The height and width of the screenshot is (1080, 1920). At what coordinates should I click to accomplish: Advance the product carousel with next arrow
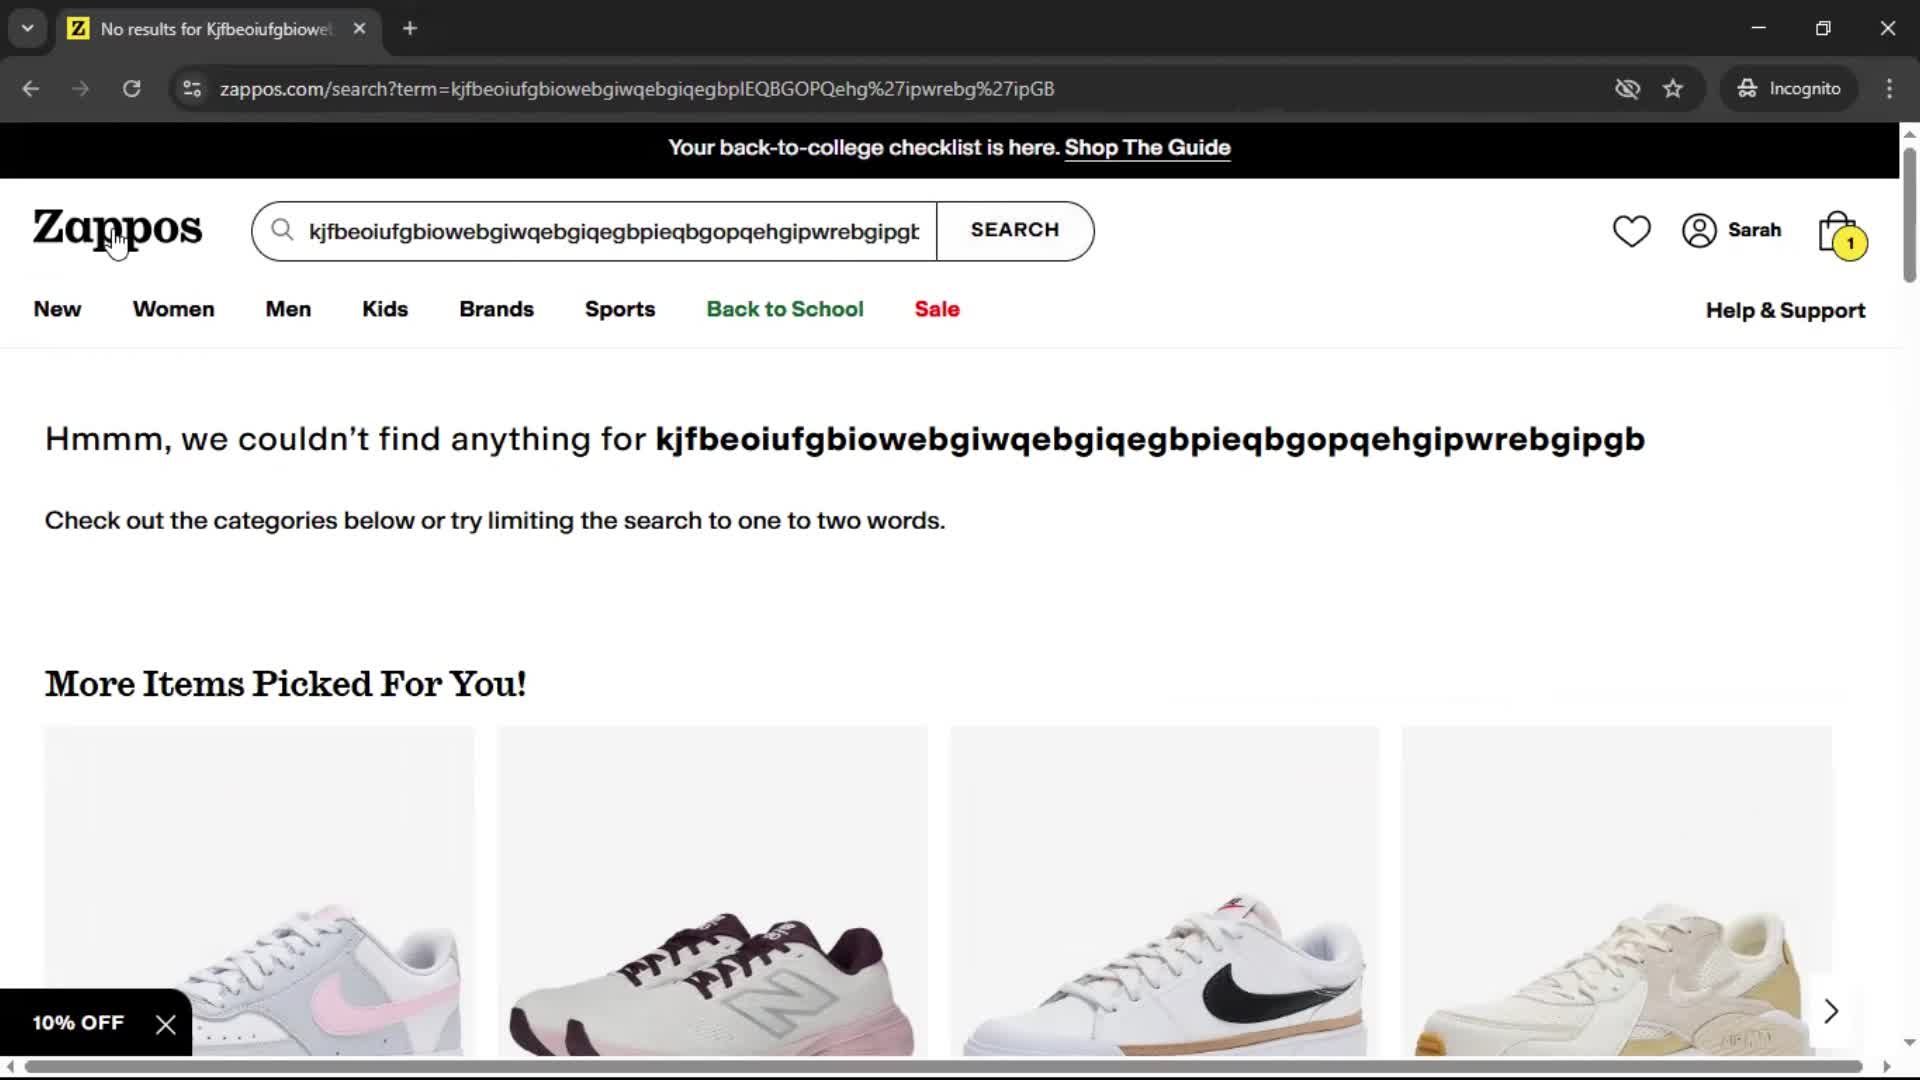1831,1011
